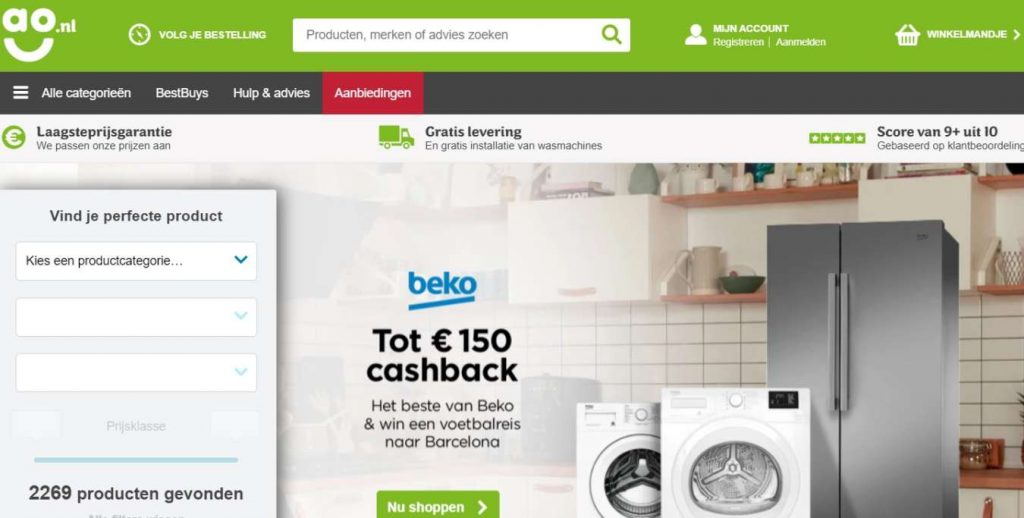Click the compass icon beside Volg je bestelling
Viewport: 1024px width, 518px height.
(139, 35)
